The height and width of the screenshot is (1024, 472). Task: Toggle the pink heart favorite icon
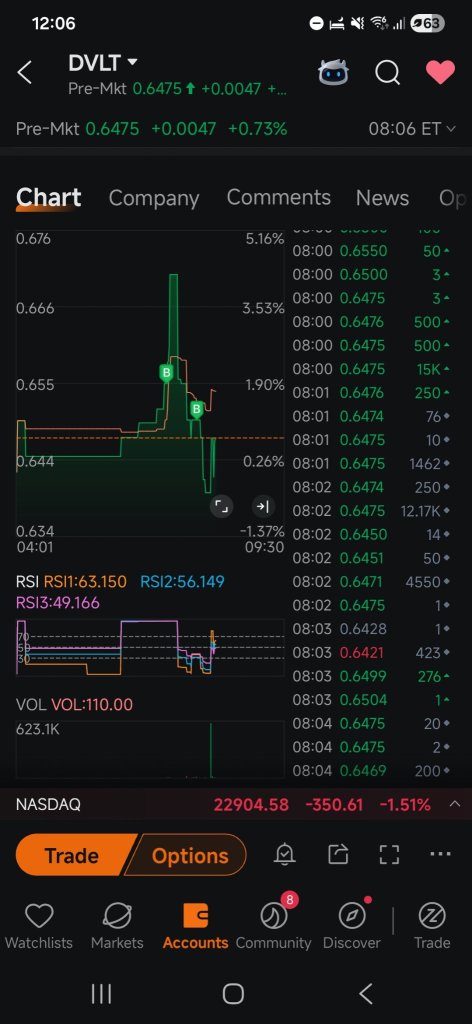coord(440,72)
